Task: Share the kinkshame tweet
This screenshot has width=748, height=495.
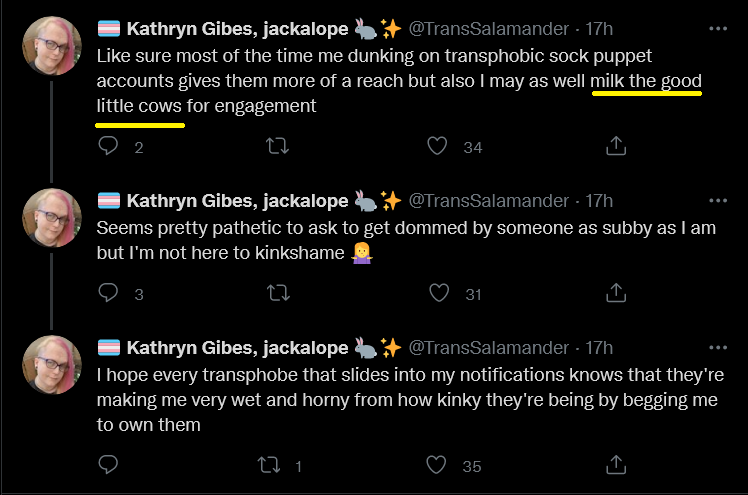Action: [x=616, y=293]
